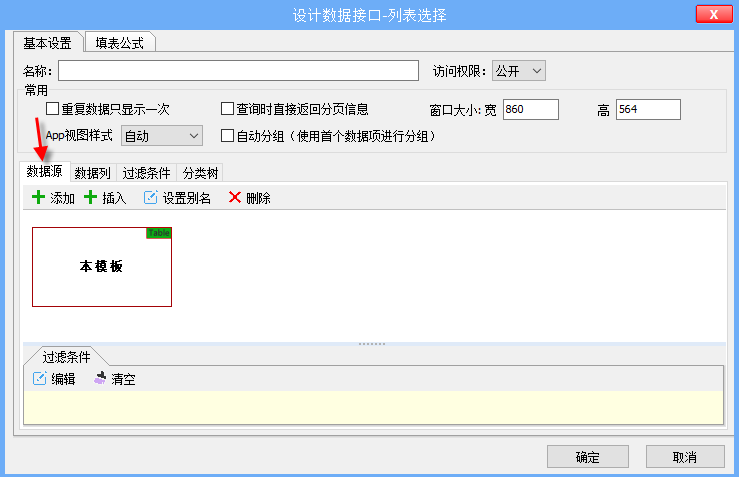Click the red X 删除 icon
This screenshot has height=477, width=739.
pyautogui.click(x=235, y=197)
